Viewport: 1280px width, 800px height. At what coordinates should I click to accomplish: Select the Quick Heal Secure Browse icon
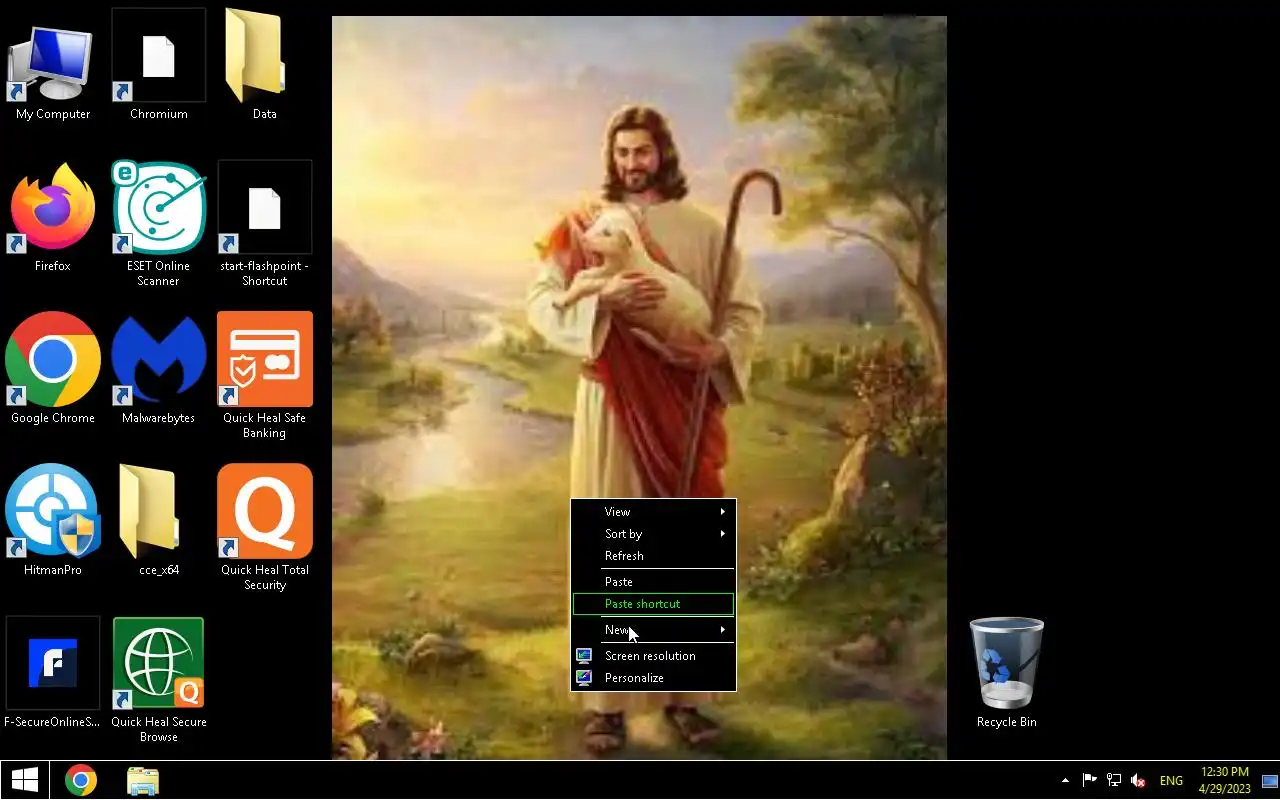coord(159,680)
